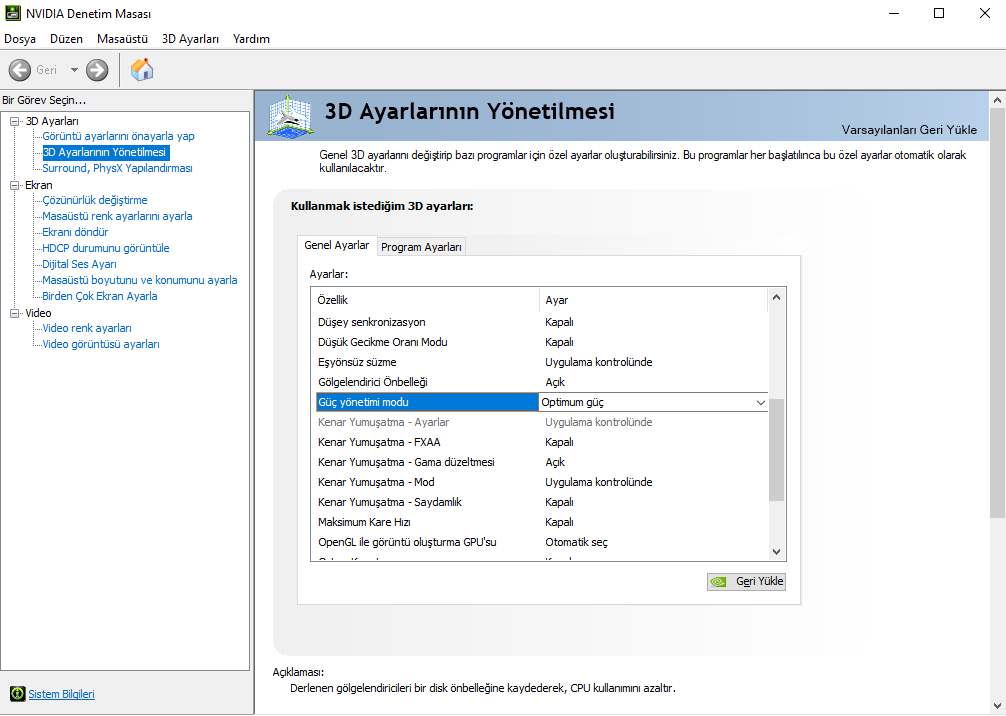Select the Kenar Yumuşatma - Saydamlık row

(541, 502)
